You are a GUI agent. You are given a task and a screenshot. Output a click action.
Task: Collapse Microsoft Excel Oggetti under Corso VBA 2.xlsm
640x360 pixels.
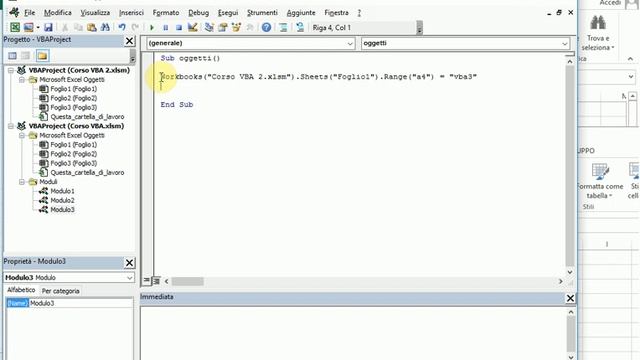click(x=22, y=80)
